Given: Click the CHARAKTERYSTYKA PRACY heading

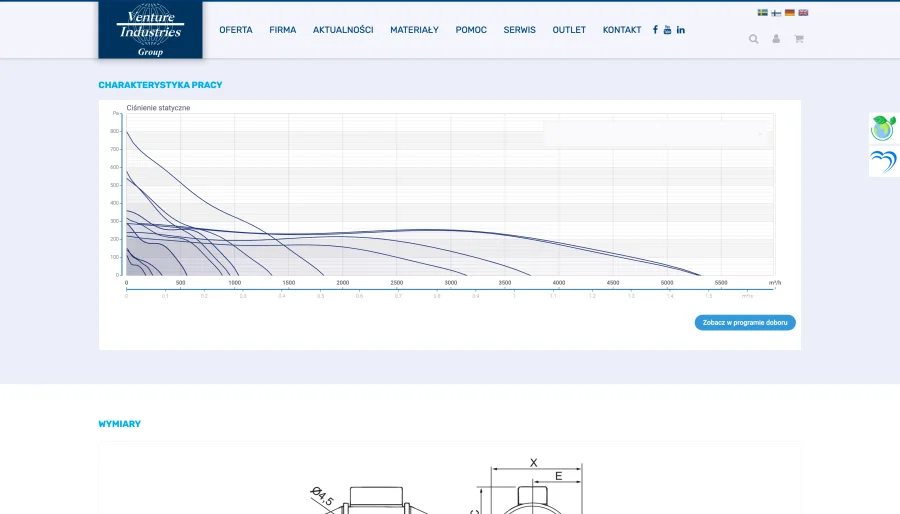Looking at the screenshot, I should 160,85.
